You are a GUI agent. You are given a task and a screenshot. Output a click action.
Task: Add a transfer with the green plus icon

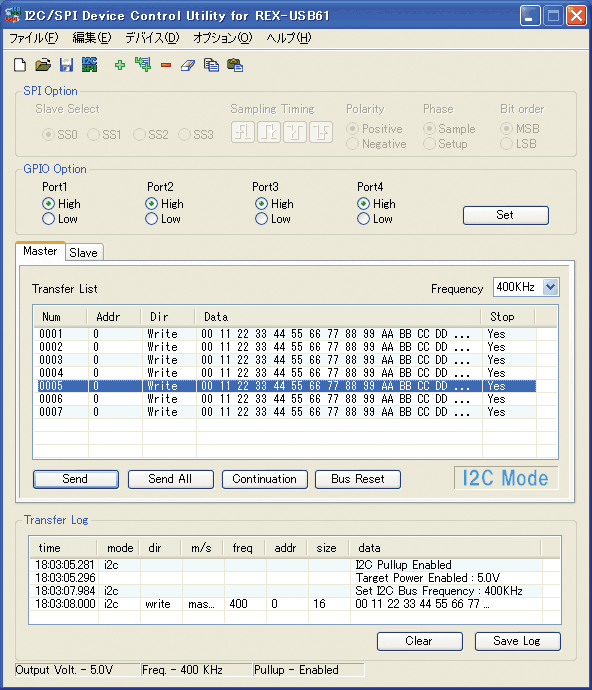pyautogui.click(x=120, y=65)
